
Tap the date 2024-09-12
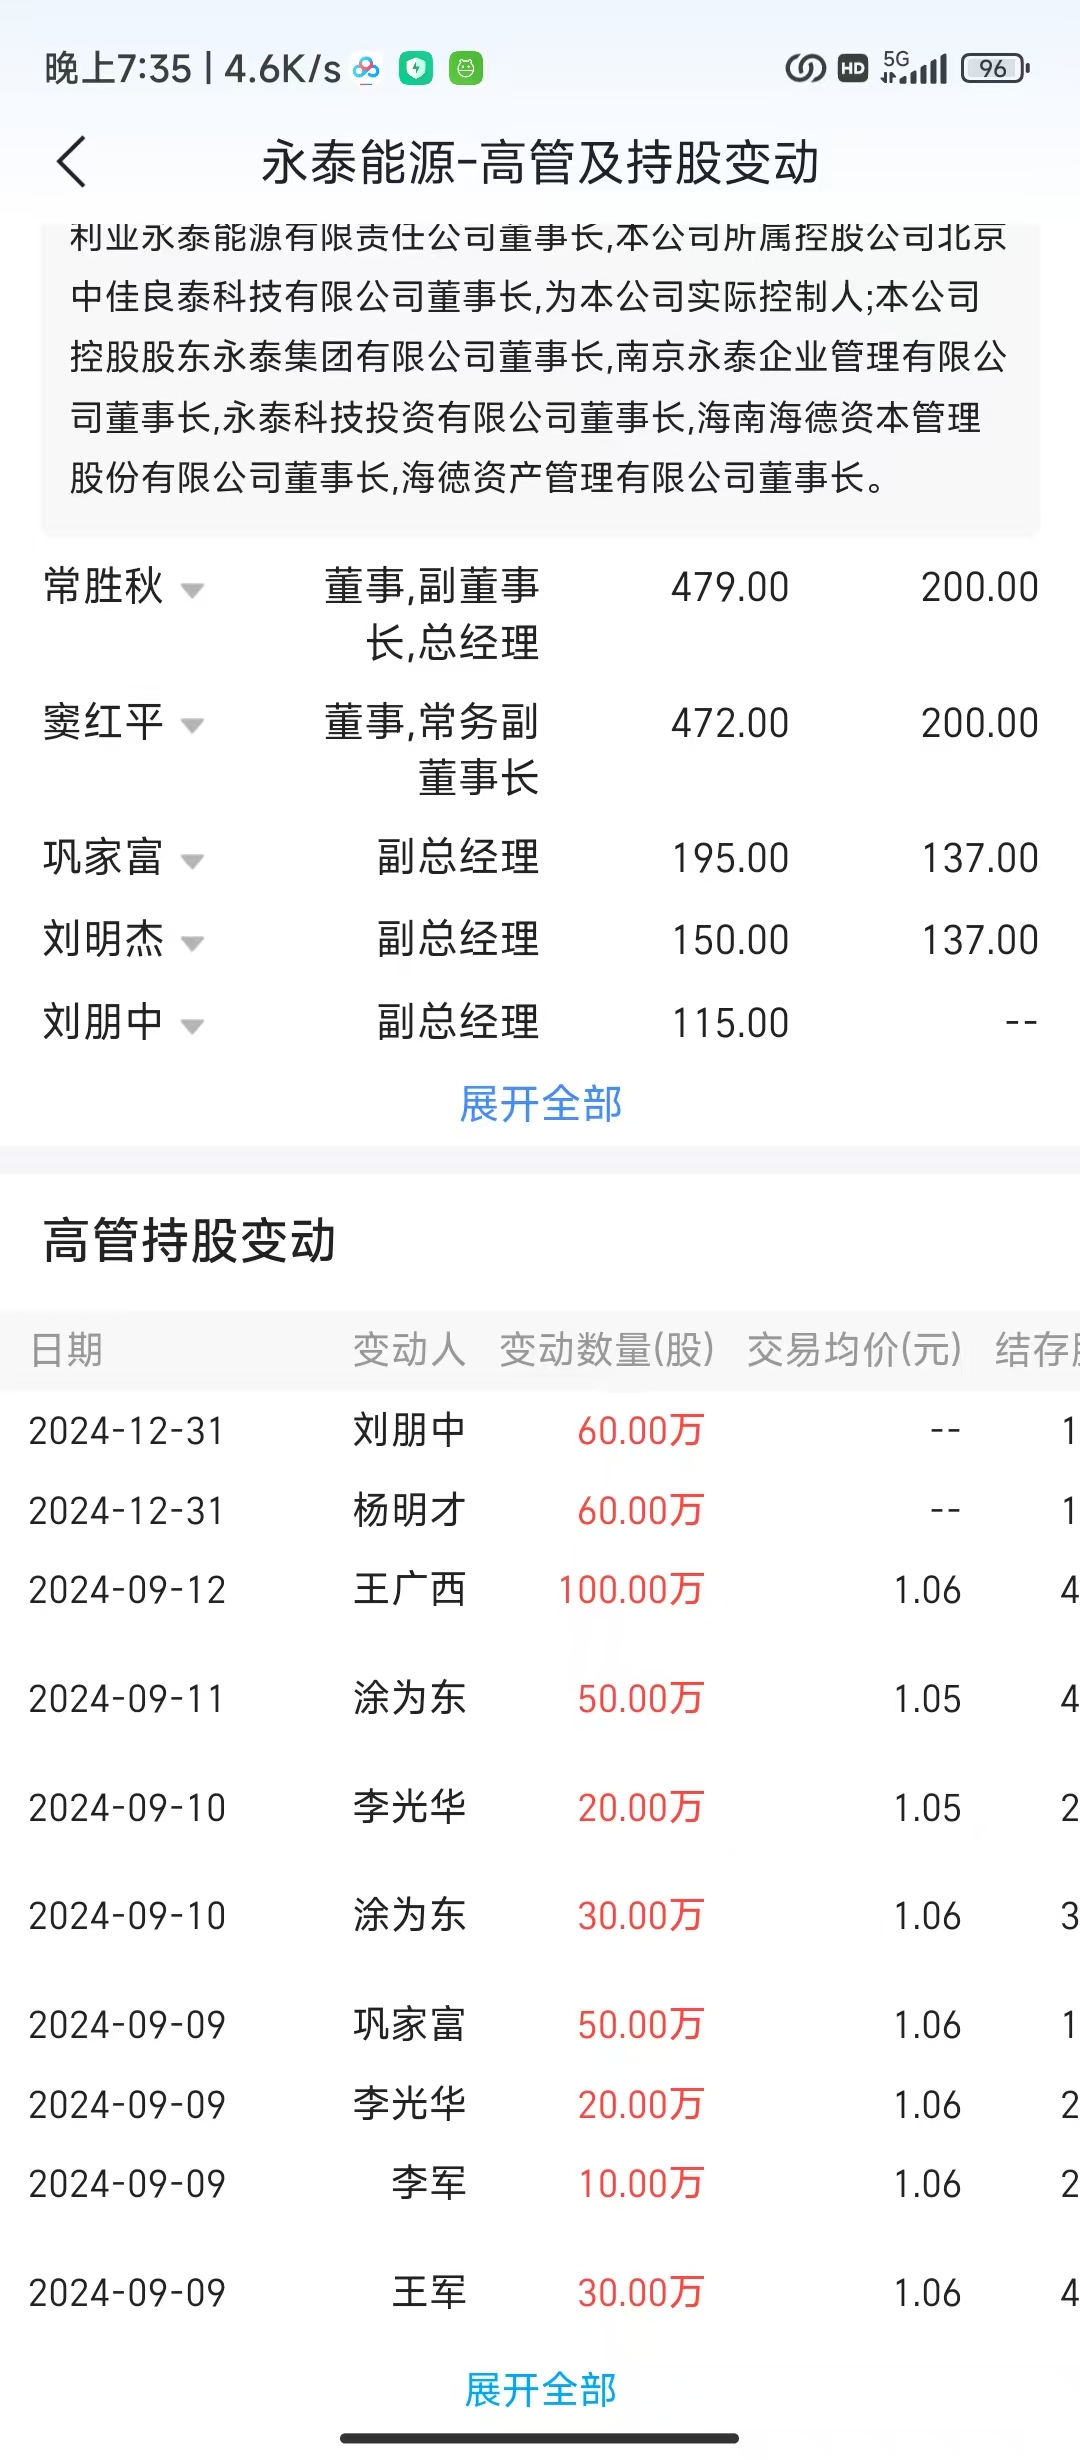[127, 1590]
